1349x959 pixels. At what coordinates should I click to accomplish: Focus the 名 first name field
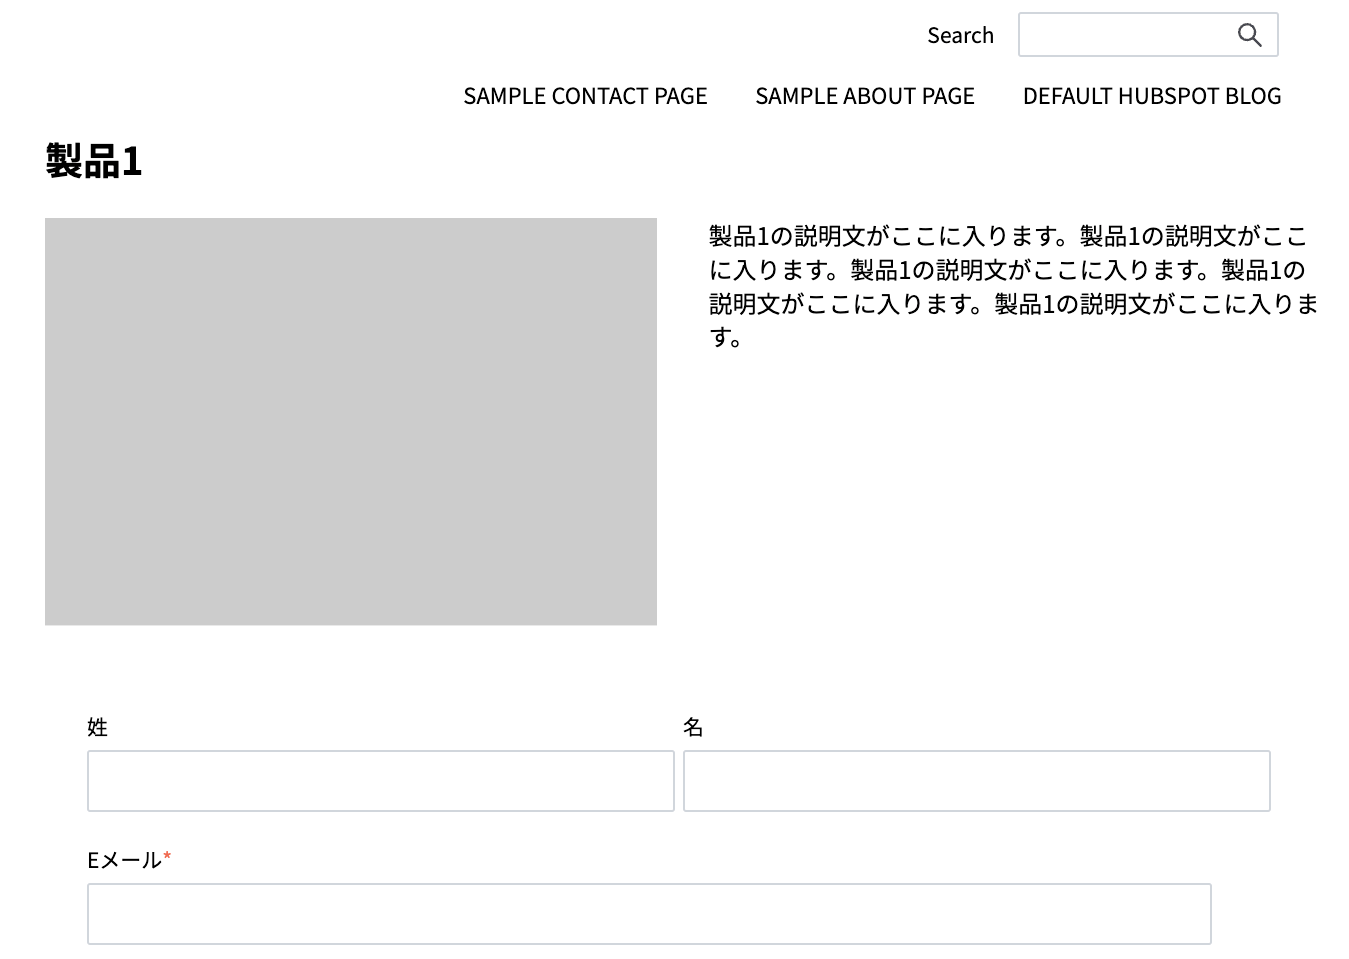point(977,781)
